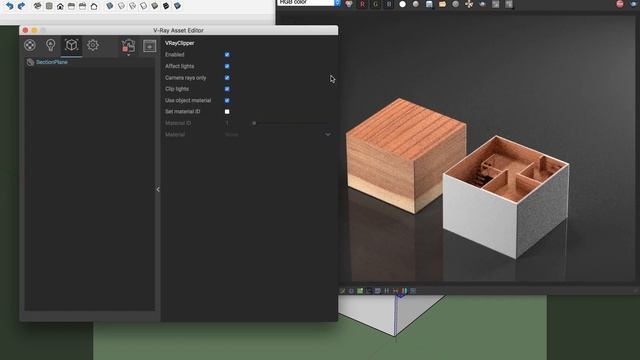Image resolution: width=640 pixels, height=360 pixels.
Task: Toggle the Clip lights checkbox
Action: (227, 89)
